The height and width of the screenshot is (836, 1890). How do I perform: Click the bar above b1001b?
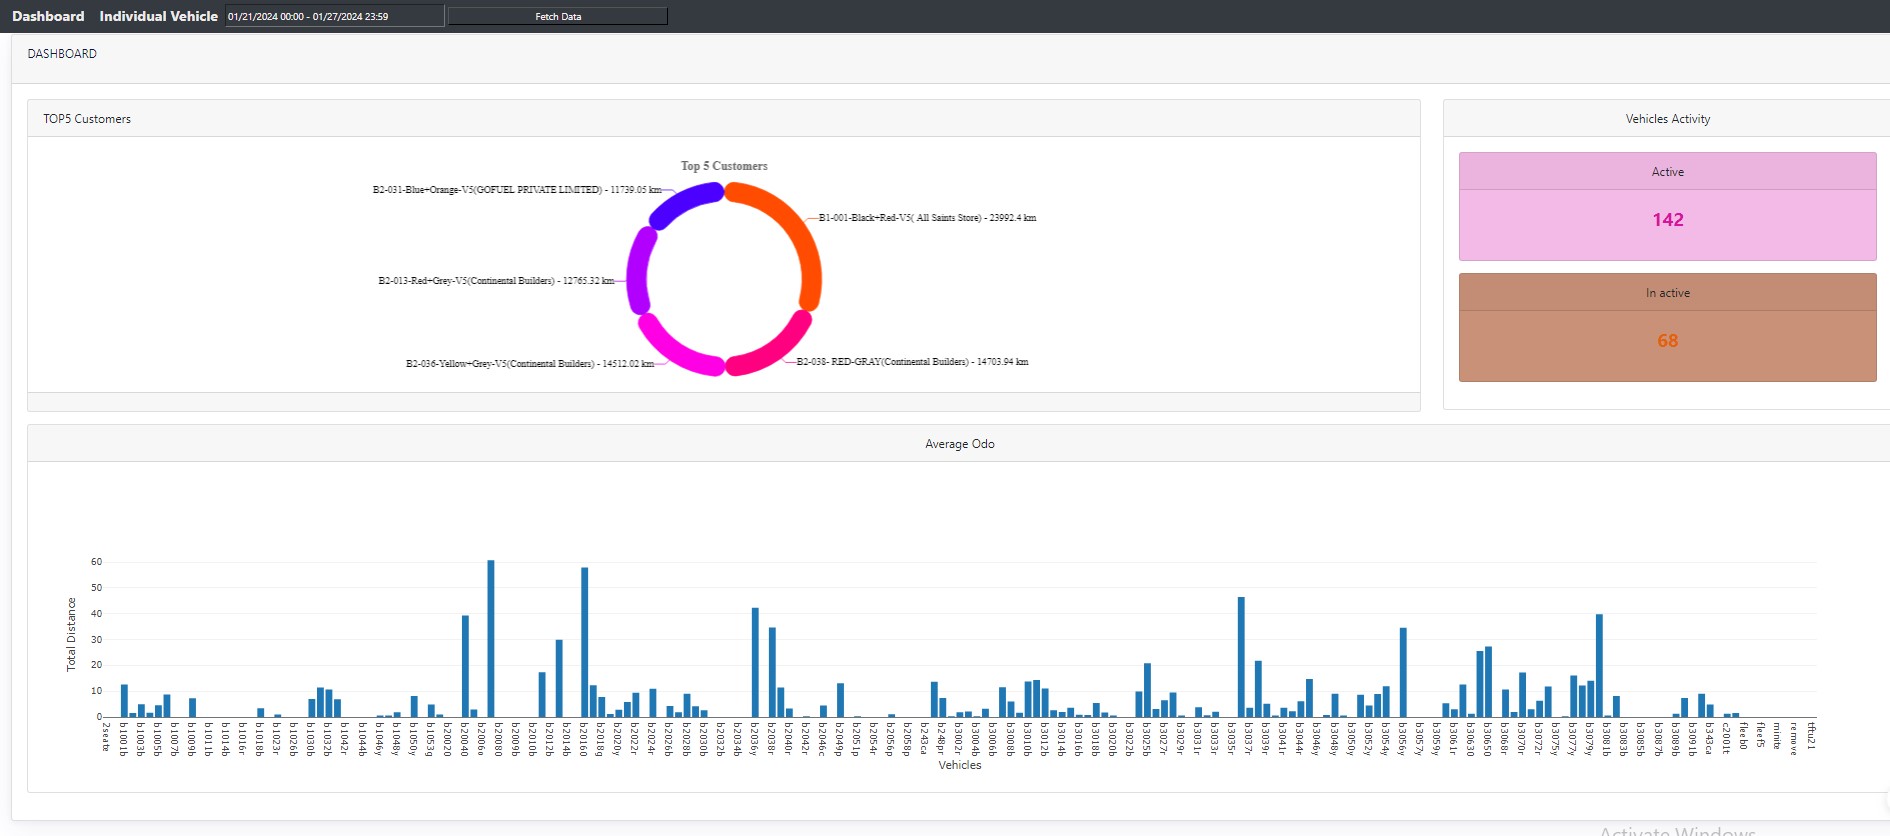click(124, 700)
